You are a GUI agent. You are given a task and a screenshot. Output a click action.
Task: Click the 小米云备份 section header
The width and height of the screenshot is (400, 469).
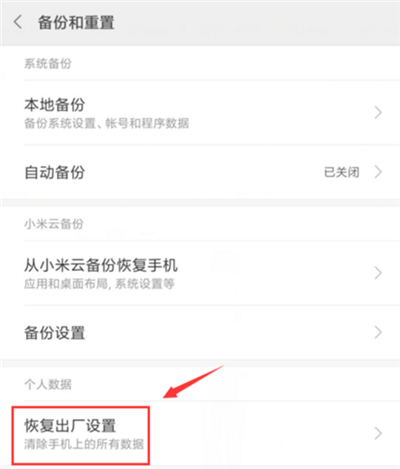pyautogui.click(x=54, y=224)
